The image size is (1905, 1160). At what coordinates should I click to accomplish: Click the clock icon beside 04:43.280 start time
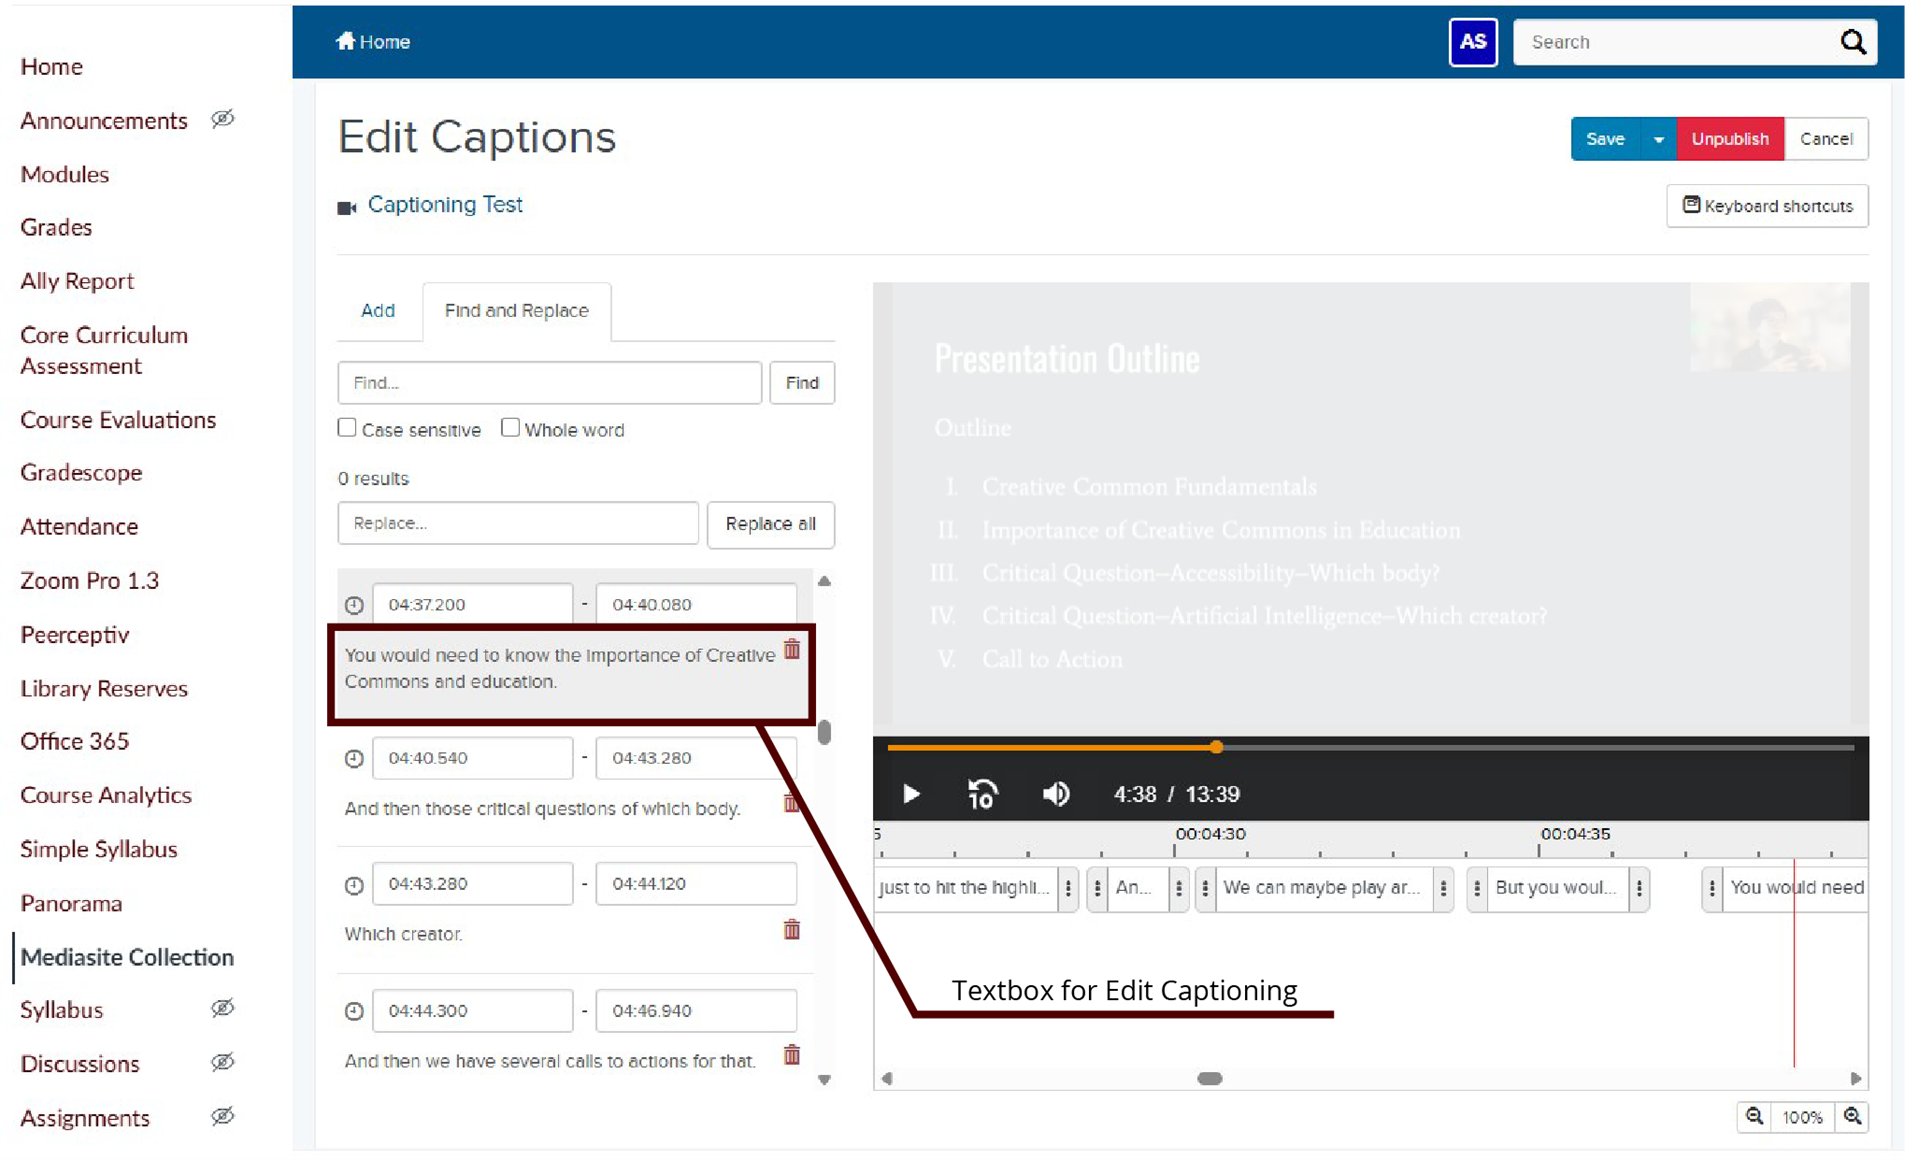click(354, 885)
